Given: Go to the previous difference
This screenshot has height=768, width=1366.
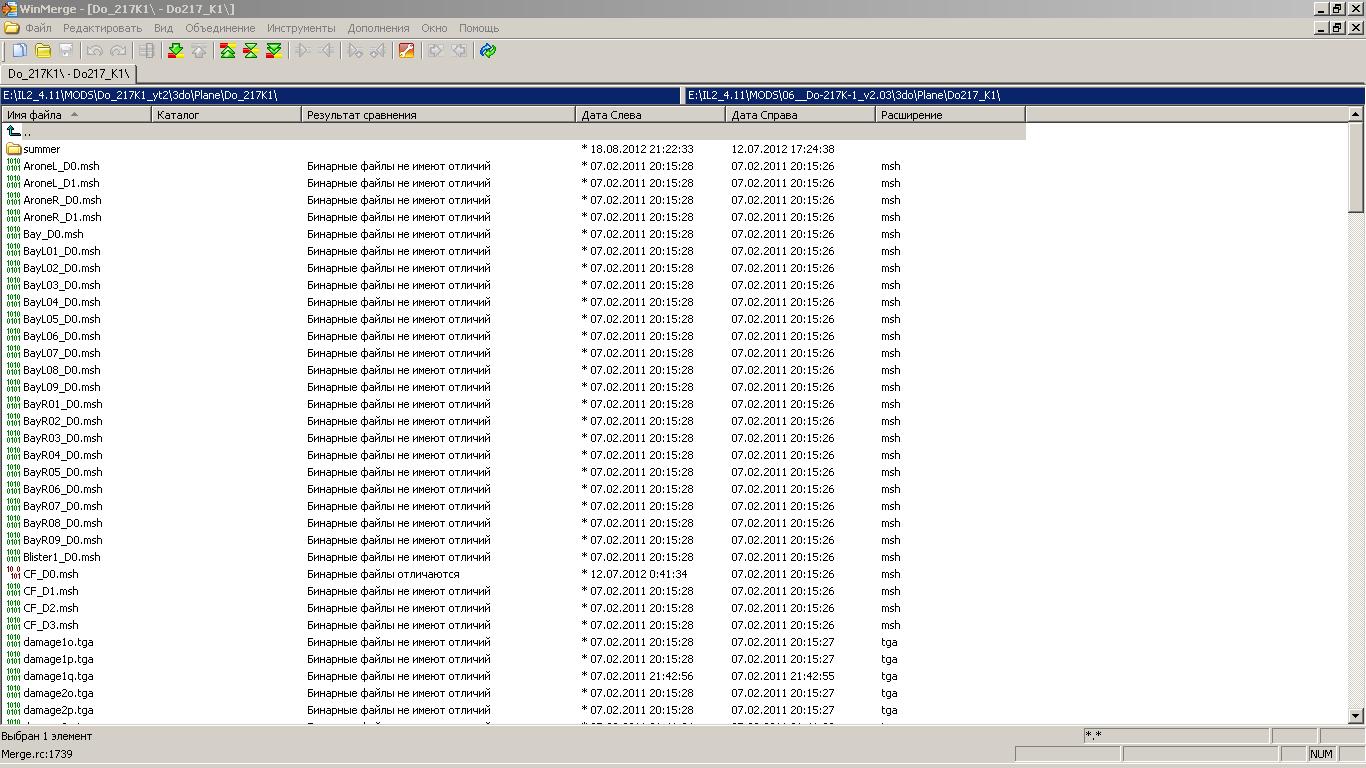Looking at the screenshot, I should [198, 51].
